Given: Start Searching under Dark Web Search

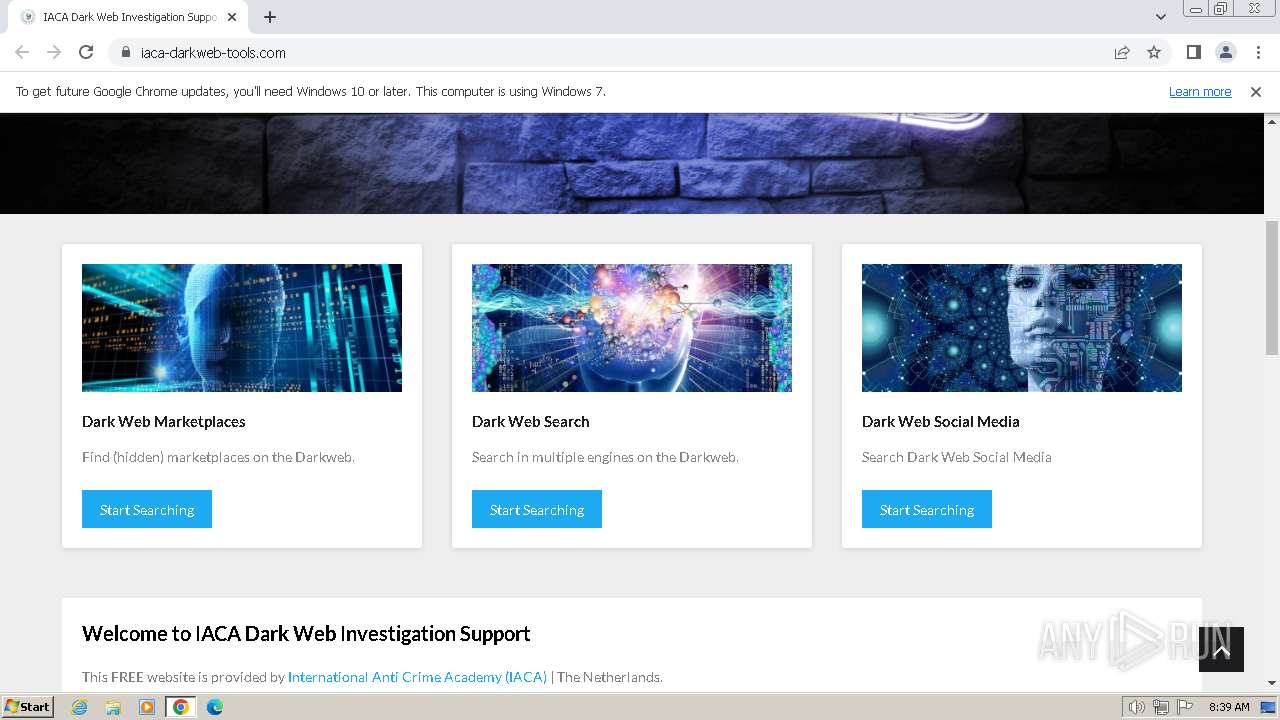Looking at the screenshot, I should coord(537,509).
